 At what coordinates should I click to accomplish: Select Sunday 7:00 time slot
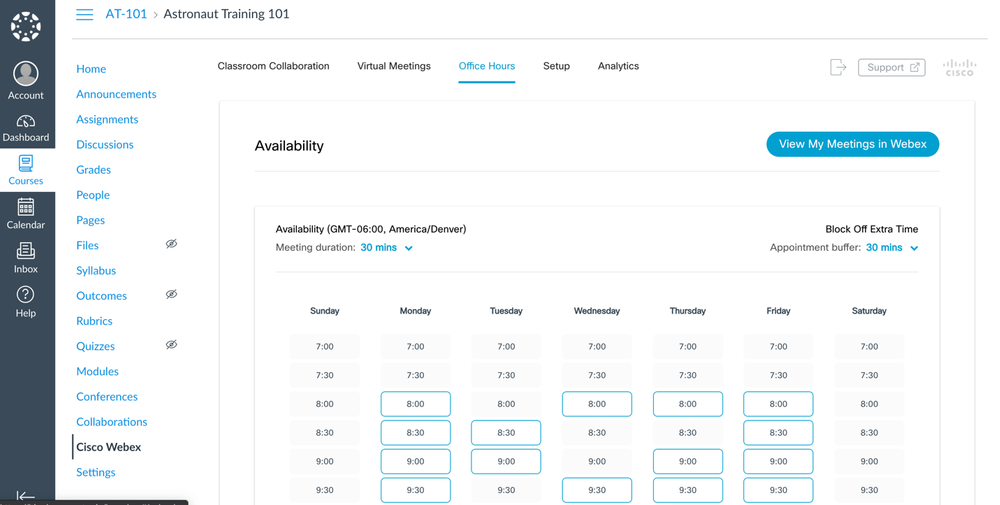325,346
